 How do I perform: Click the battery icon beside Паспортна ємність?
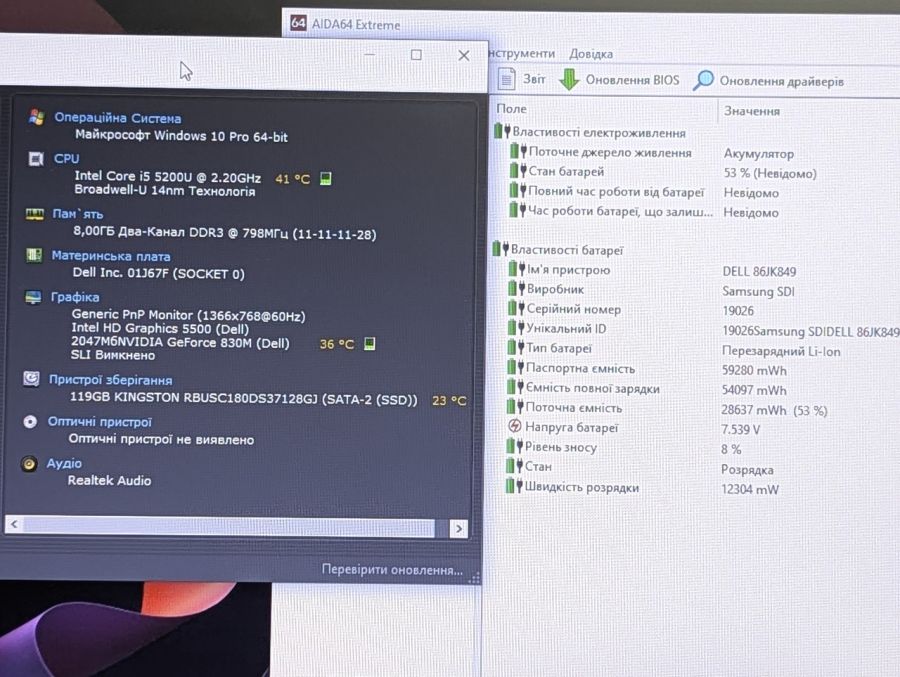[515, 367]
